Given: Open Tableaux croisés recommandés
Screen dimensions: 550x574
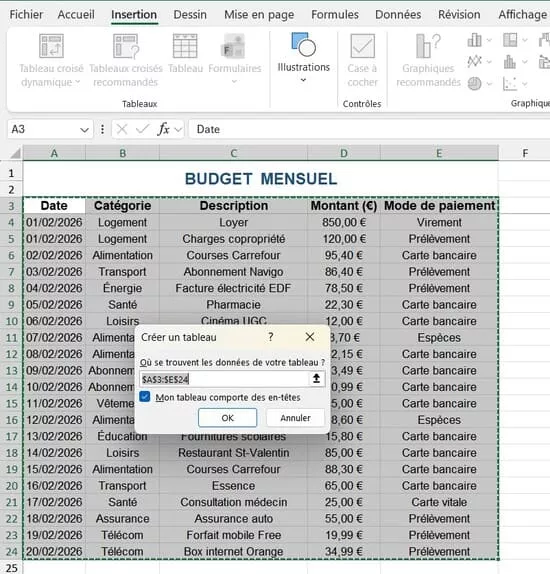Looking at the screenshot, I should pos(126,61).
